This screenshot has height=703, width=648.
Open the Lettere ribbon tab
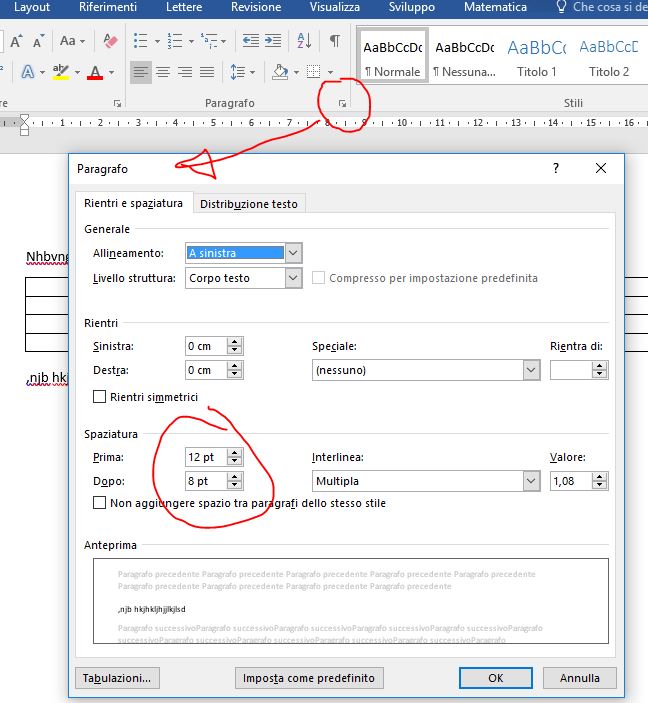click(184, 7)
